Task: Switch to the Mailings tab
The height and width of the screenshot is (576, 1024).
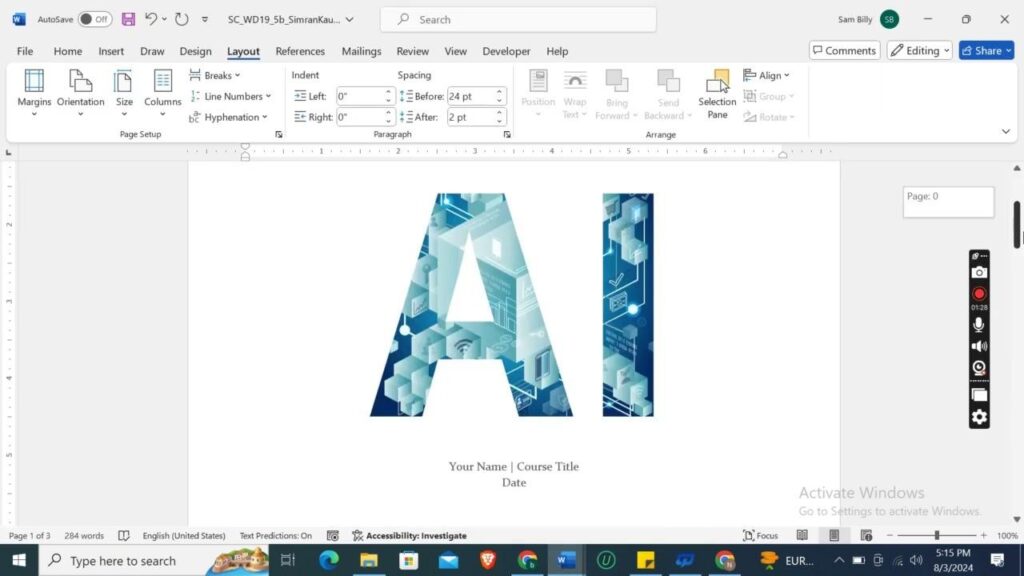Action: pyautogui.click(x=361, y=51)
